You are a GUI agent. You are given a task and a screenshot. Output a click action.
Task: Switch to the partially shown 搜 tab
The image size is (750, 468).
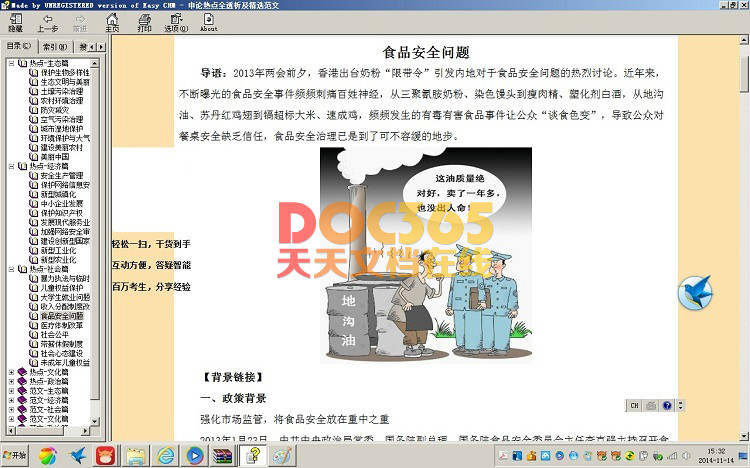point(82,47)
